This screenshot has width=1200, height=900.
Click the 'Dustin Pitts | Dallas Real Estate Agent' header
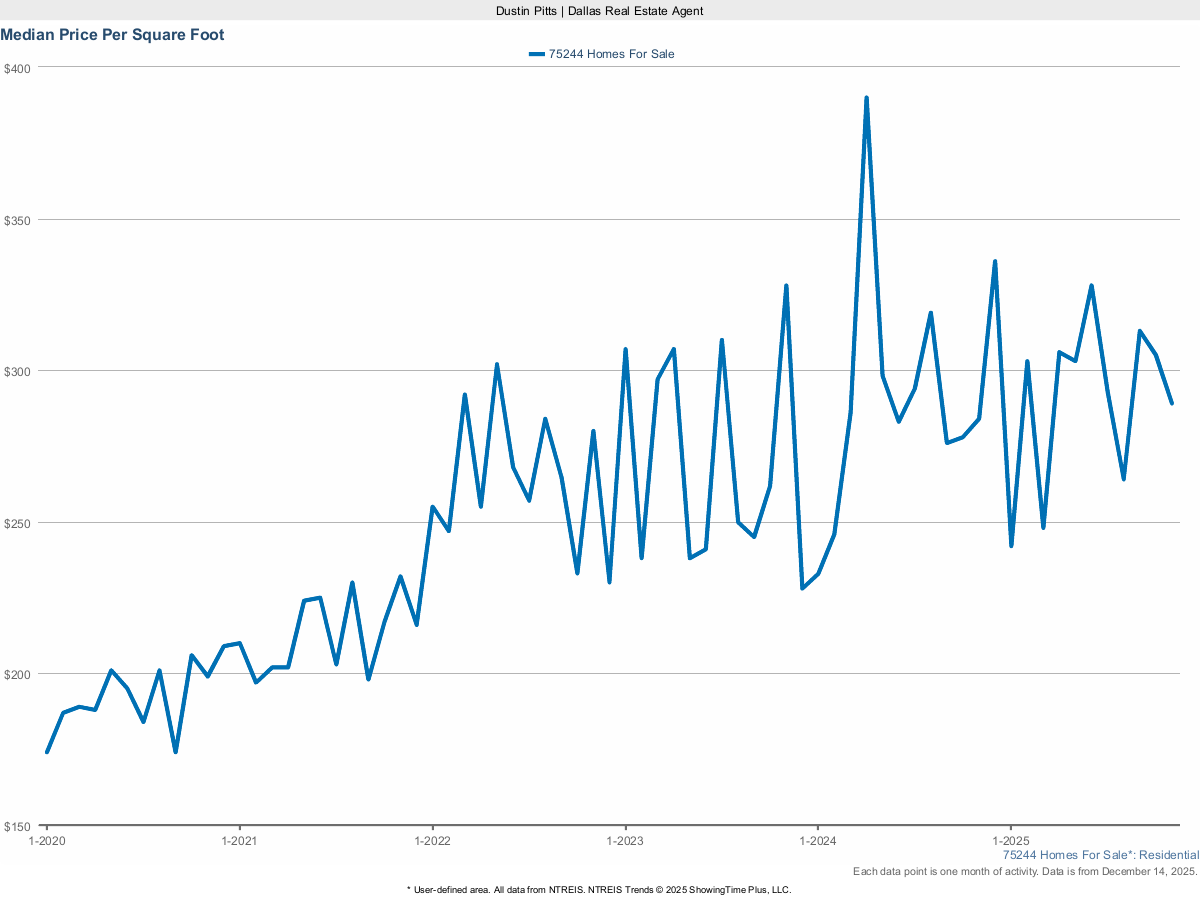pyautogui.click(x=600, y=10)
